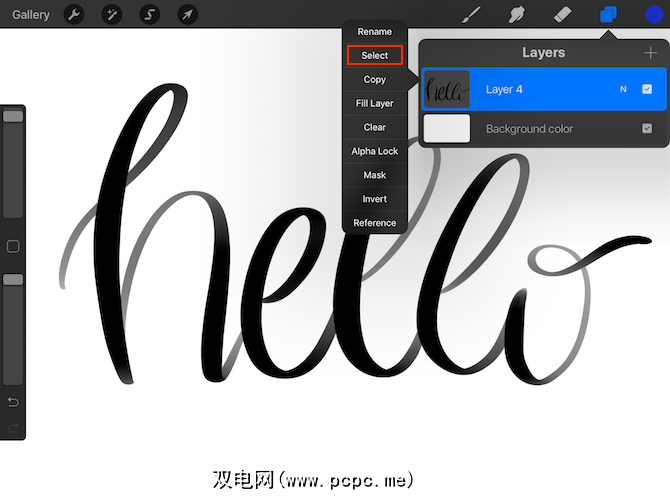This screenshot has width=670, height=503.
Task: Redo with the redo arrow in sidebar
Action: [x=13, y=427]
